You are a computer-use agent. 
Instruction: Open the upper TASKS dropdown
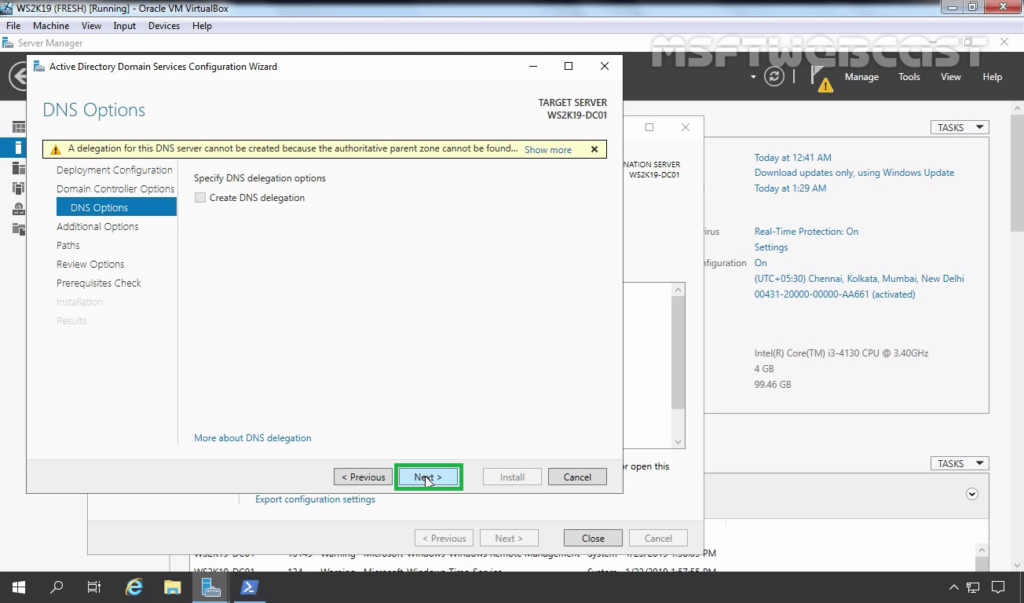[959, 127]
